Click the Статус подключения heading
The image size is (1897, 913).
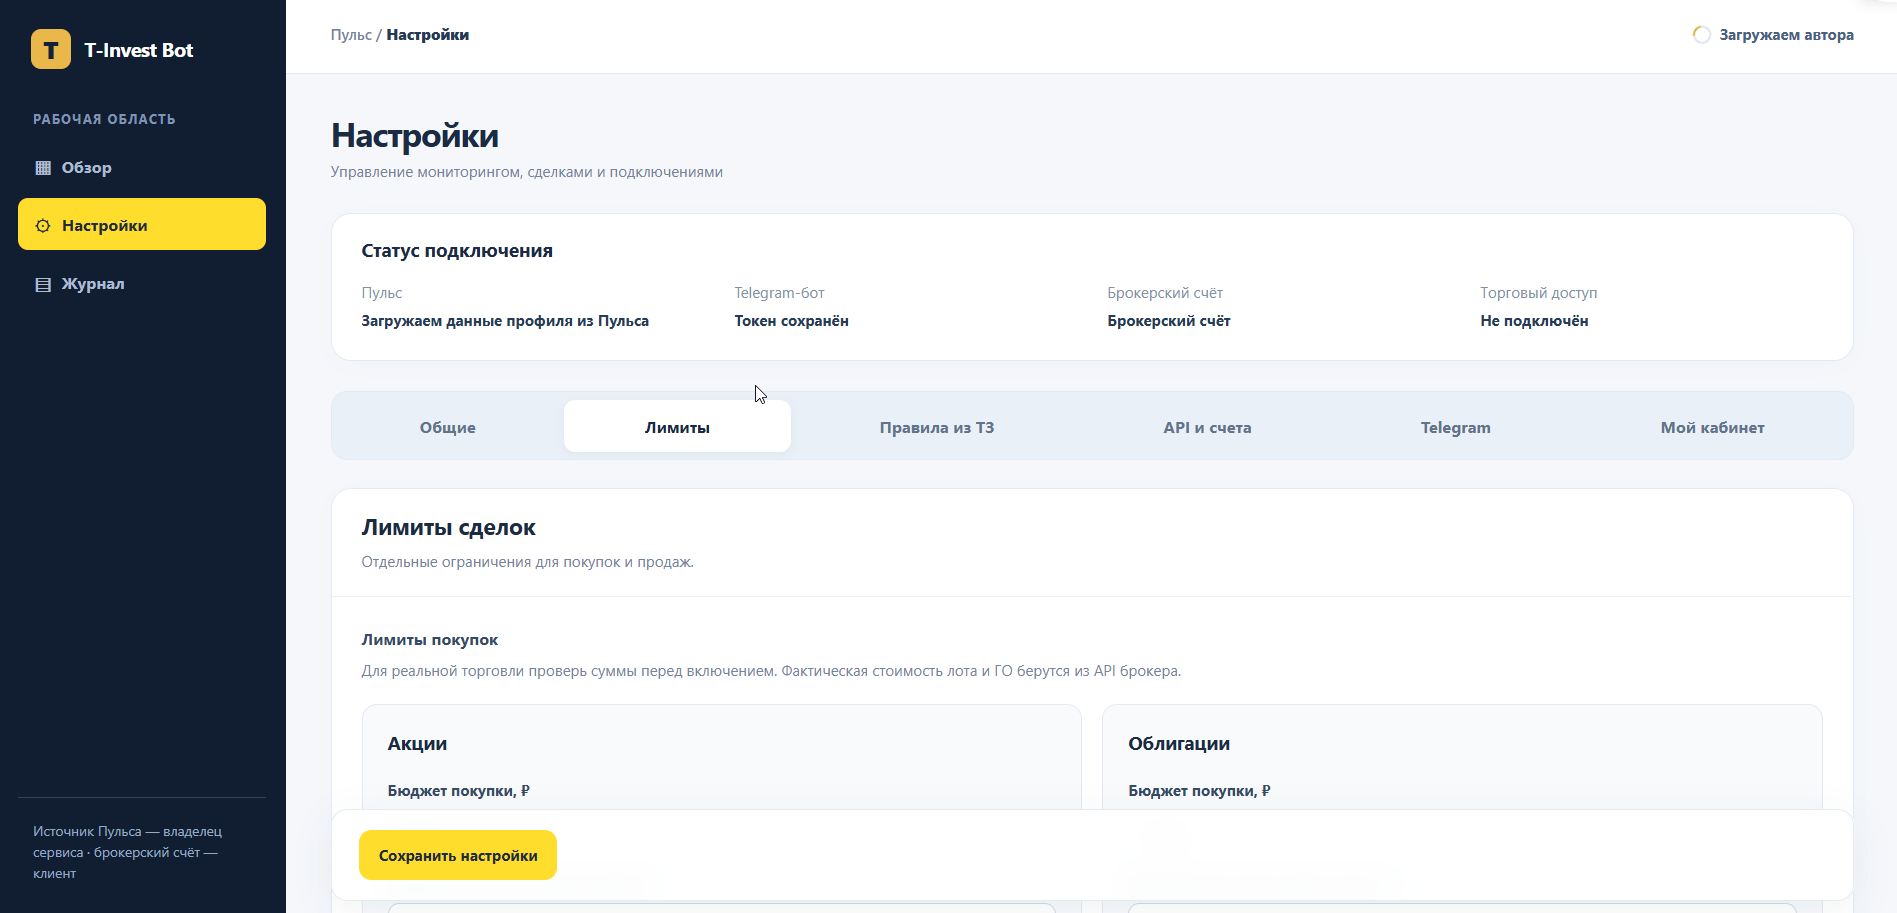pyautogui.click(x=457, y=251)
